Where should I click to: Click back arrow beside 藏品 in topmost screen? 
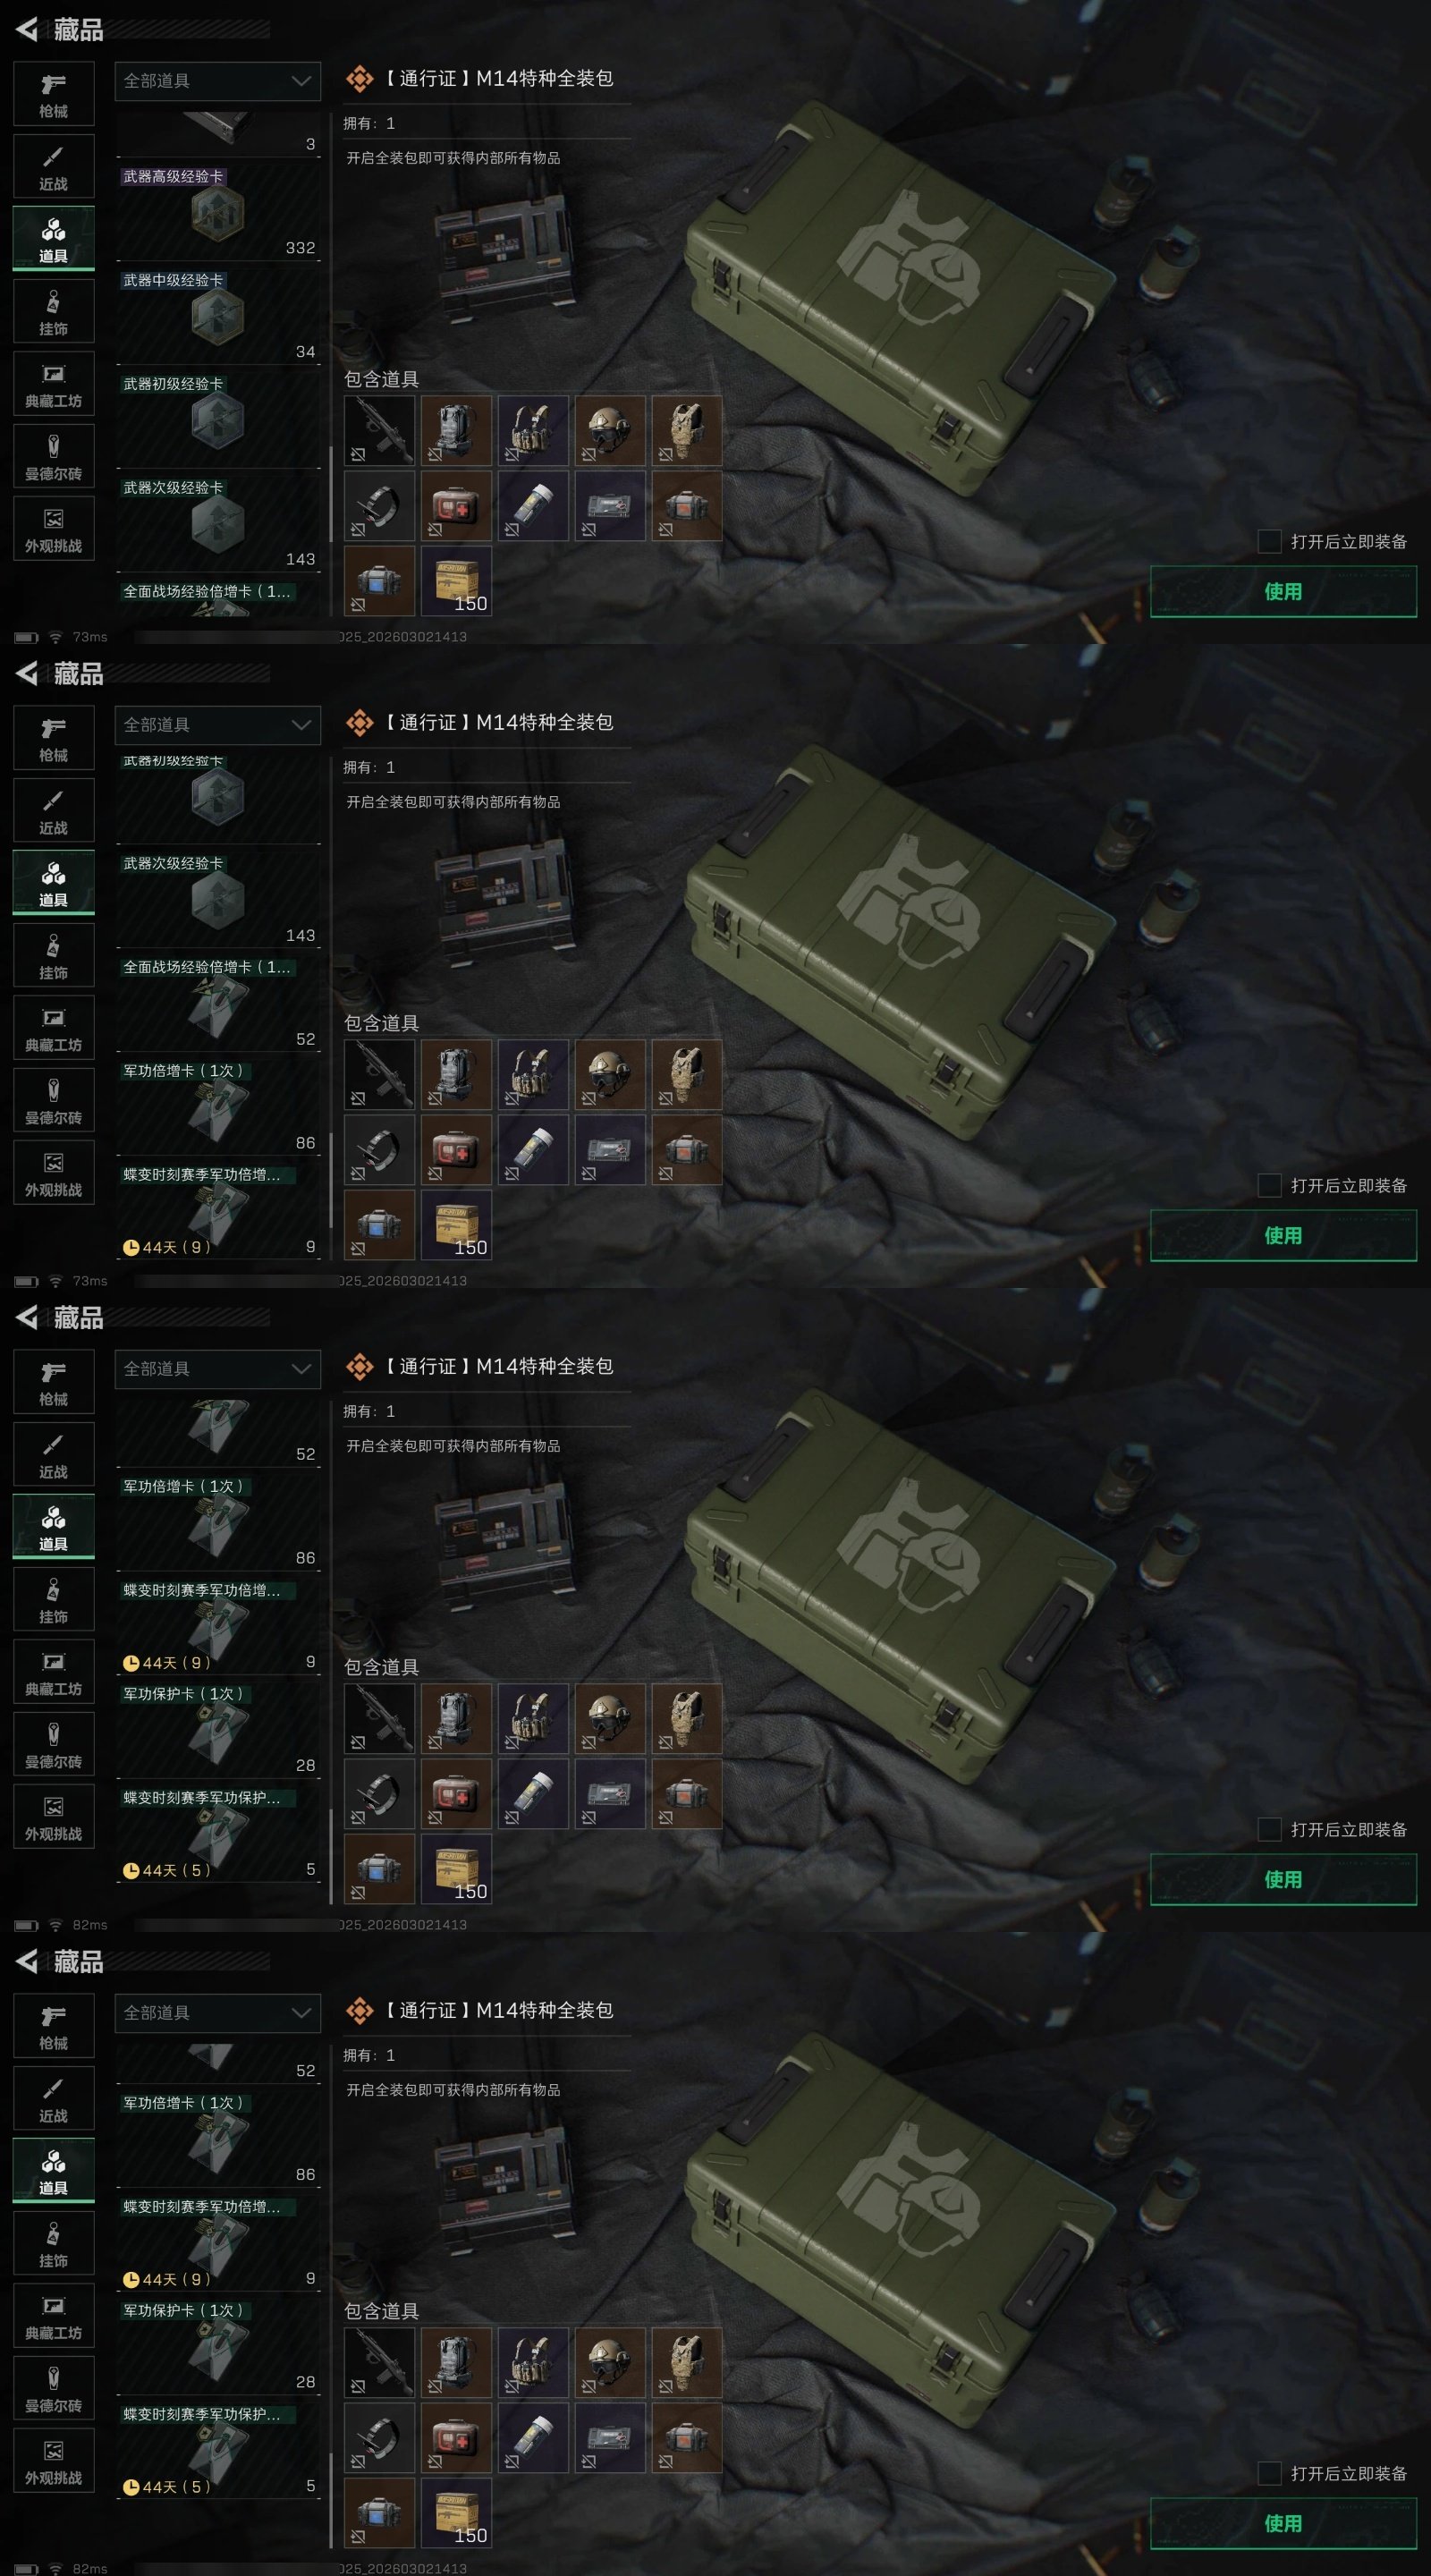27,29
